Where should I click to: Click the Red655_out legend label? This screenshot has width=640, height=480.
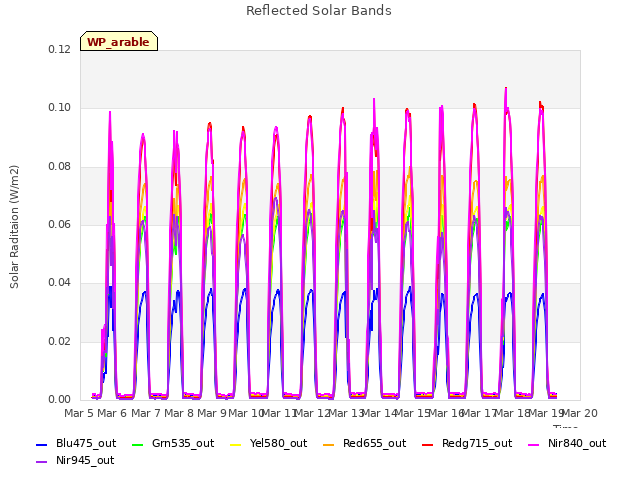point(375,443)
